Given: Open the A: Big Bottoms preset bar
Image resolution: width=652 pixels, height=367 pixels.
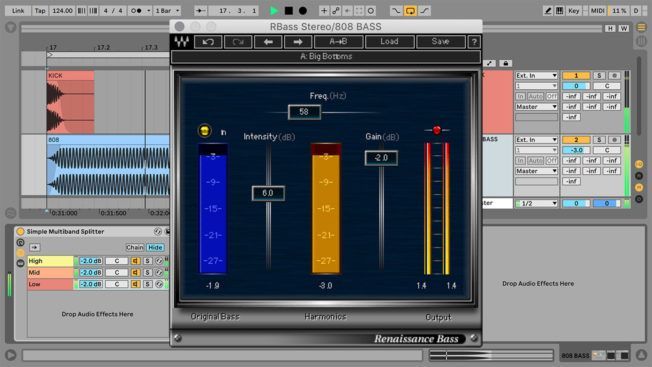Looking at the screenshot, I should coord(326,56).
